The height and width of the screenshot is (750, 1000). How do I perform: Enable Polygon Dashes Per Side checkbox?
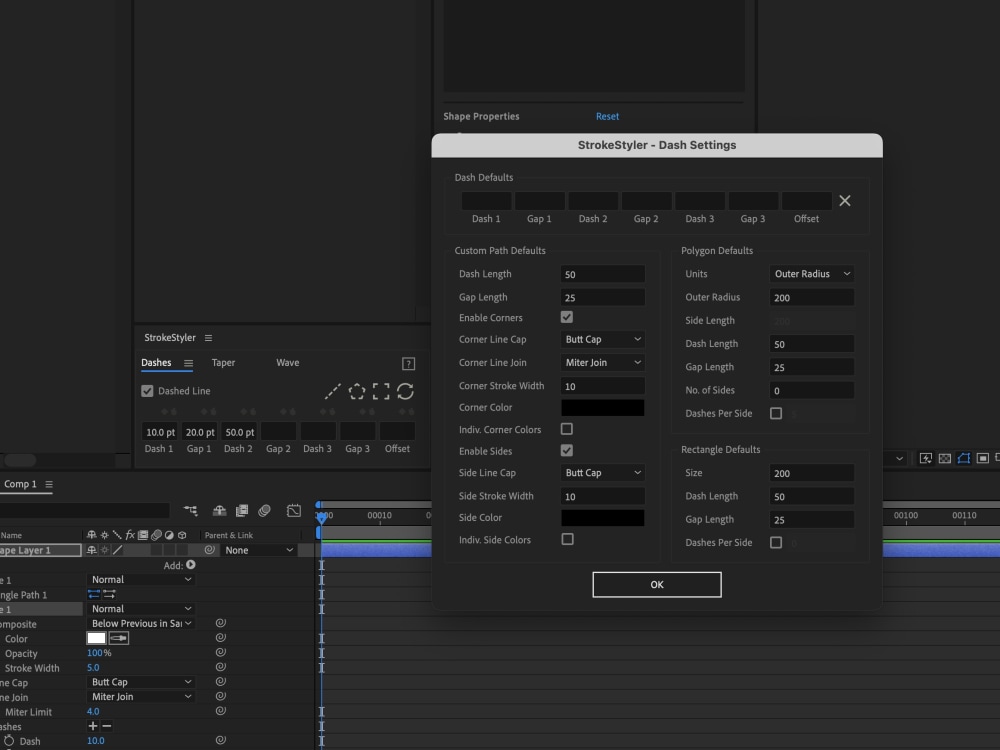(776, 413)
